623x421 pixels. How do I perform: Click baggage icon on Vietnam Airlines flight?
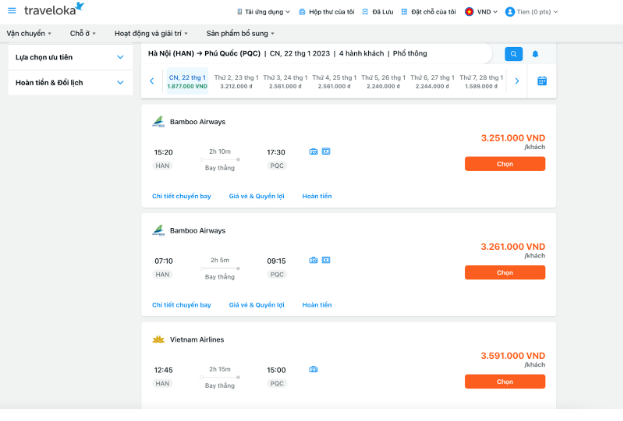pos(313,369)
